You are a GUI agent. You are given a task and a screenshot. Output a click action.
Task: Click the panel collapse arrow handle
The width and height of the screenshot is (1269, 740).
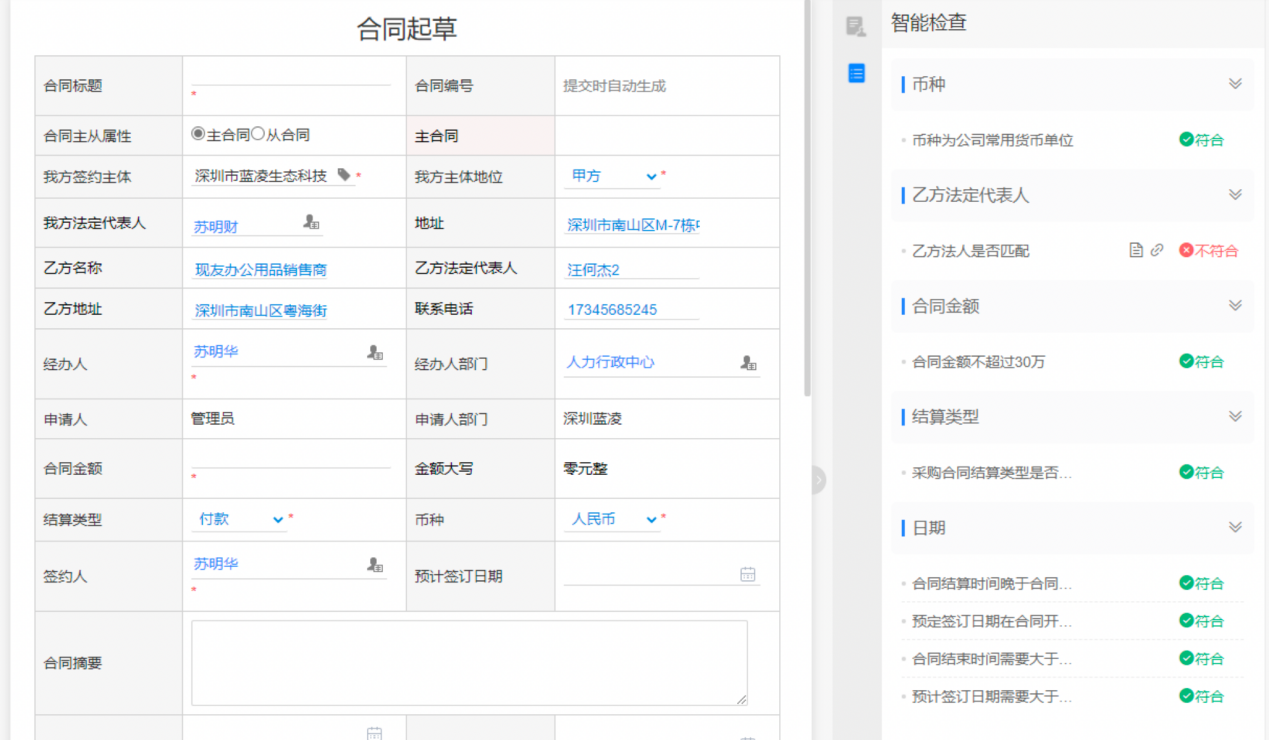pos(818,480)
